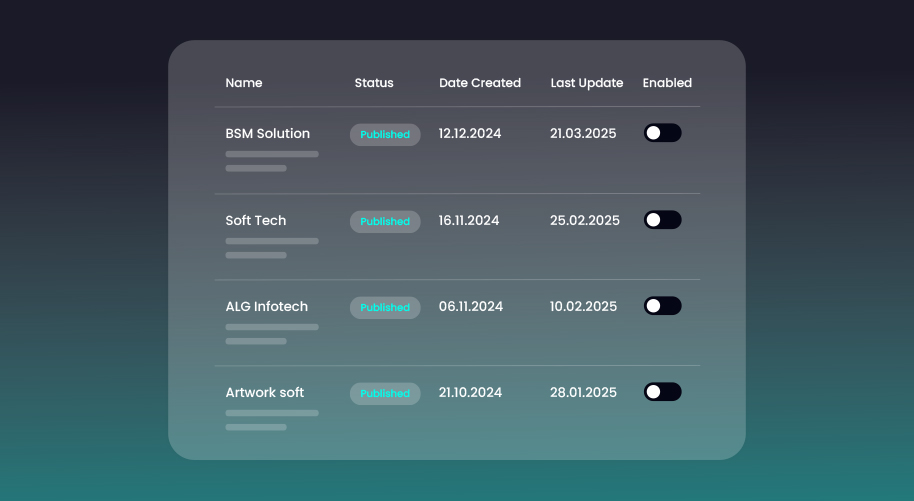Select the Last Update column header
The width and height of the screenshot is (914, 501).
[587, 83]
